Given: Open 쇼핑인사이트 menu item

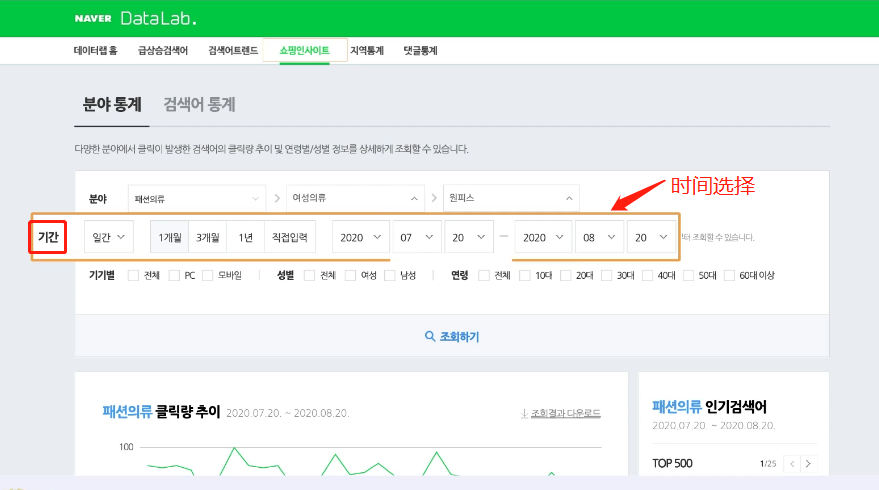Looking at the screenshot, I should [x=304, y=50].
